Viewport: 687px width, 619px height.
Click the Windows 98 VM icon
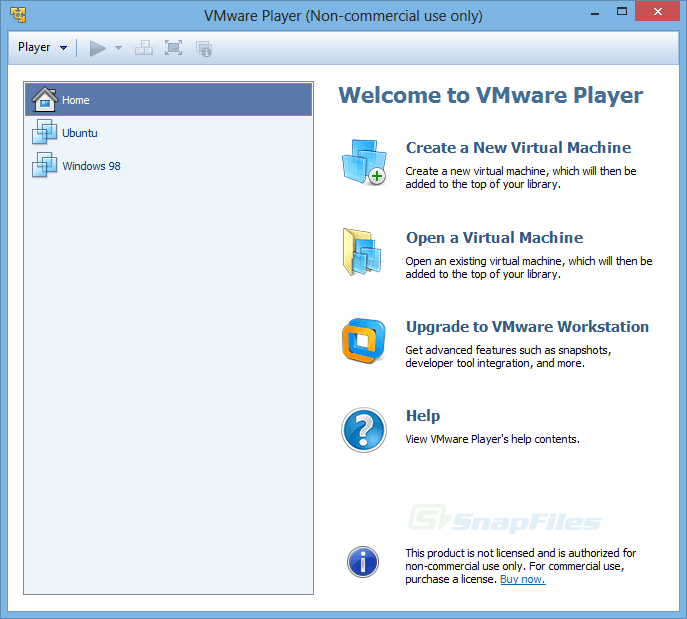tap(44, 165)
